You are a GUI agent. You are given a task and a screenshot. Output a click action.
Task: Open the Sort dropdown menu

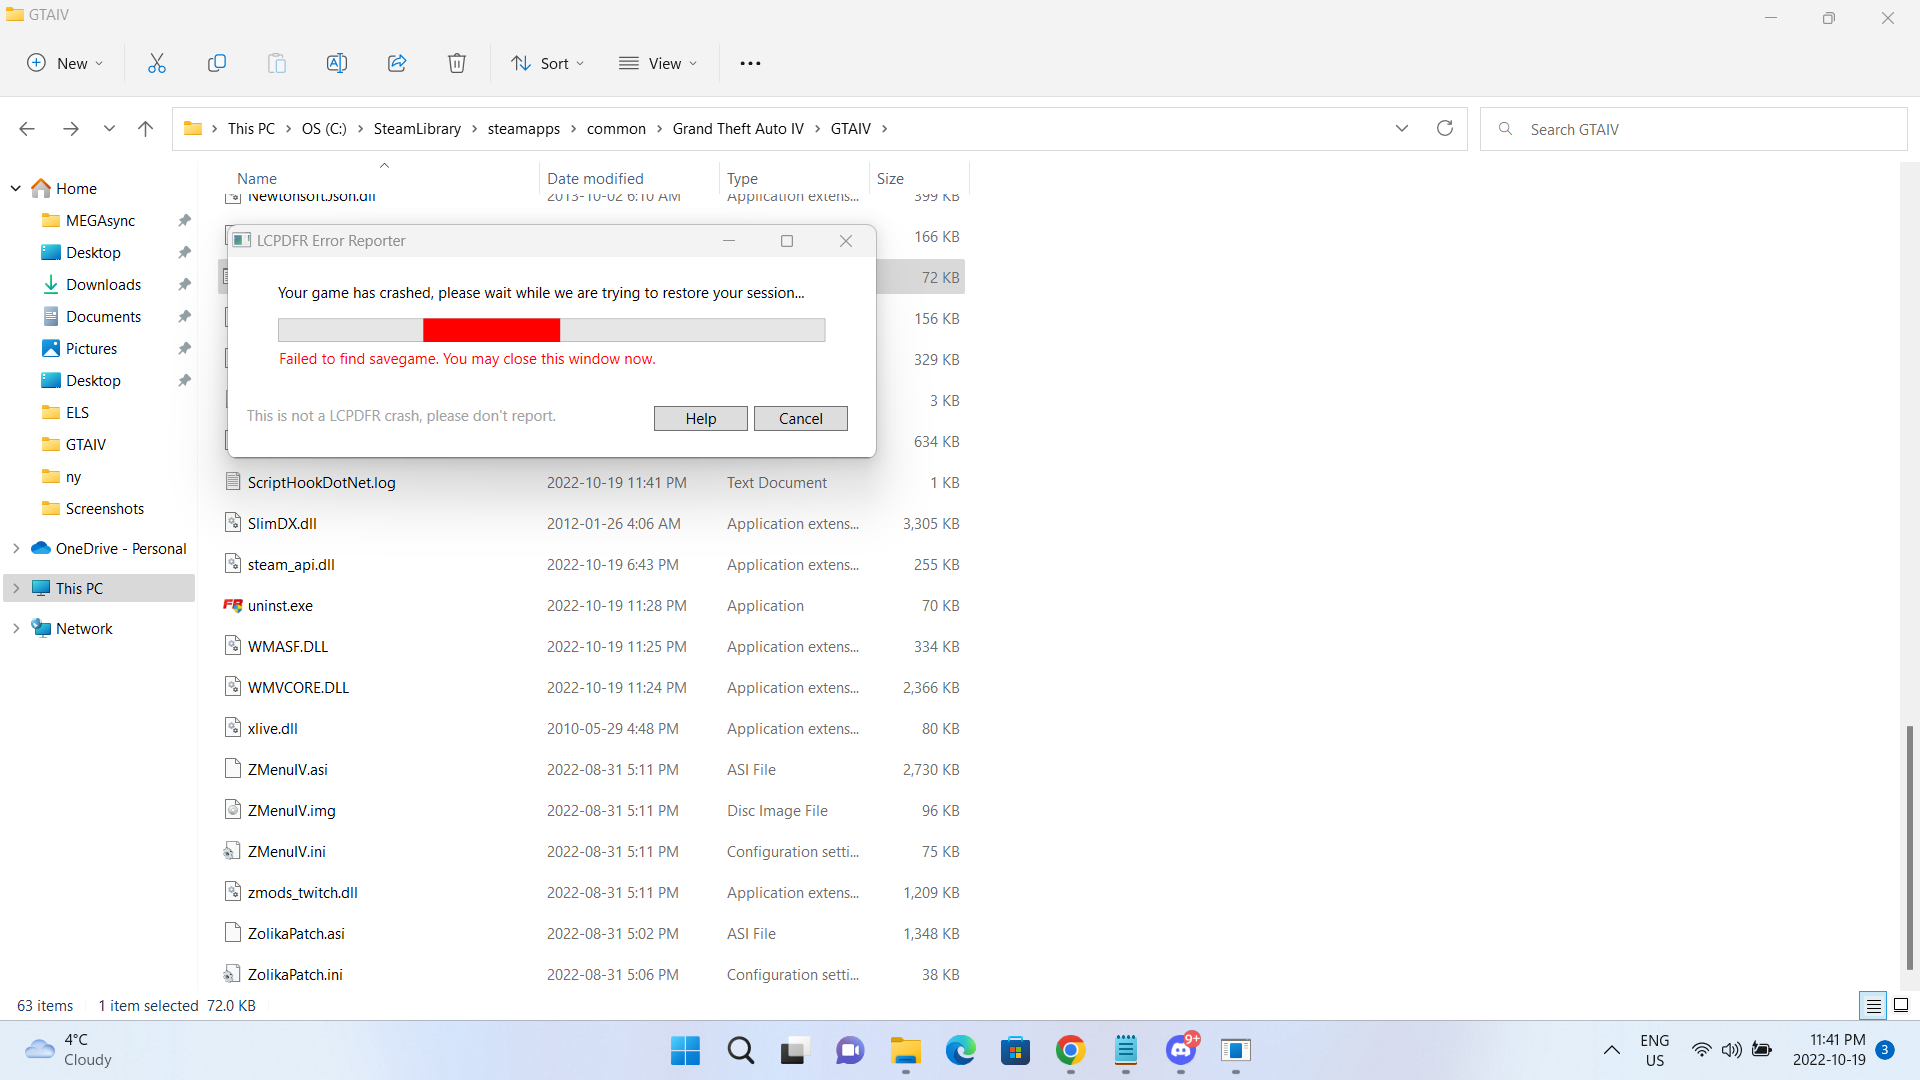pyautogui.click(x=548, y=63)
